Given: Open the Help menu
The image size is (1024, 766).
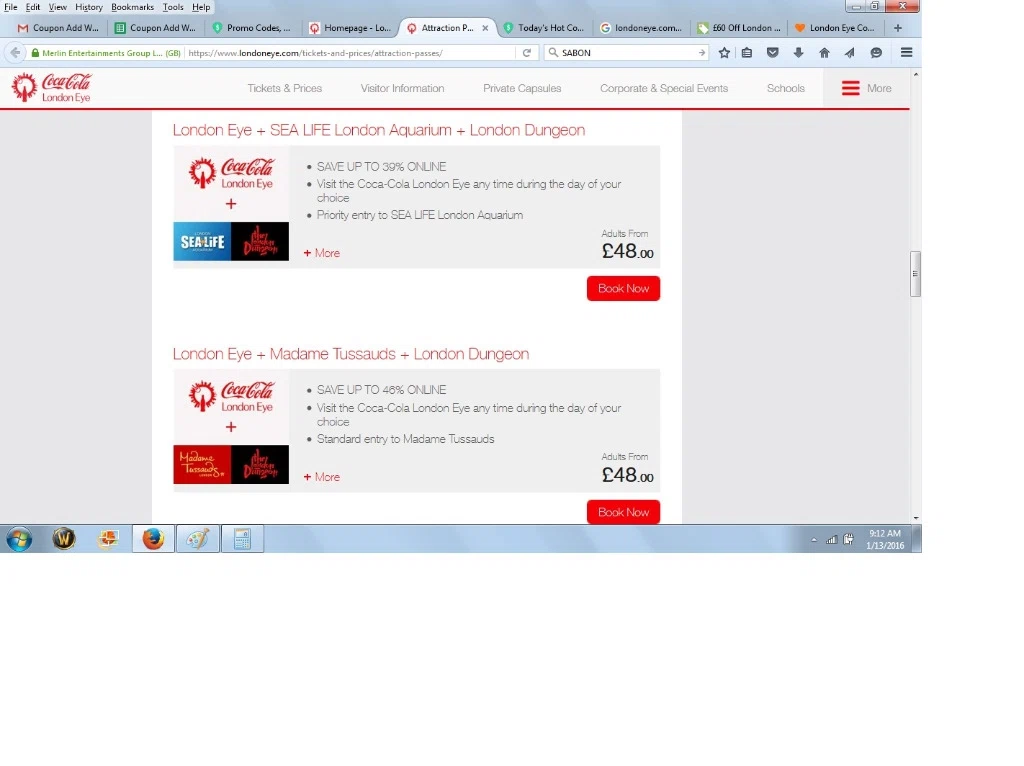Looking at the screenshot, I should [x=201, y=7].
